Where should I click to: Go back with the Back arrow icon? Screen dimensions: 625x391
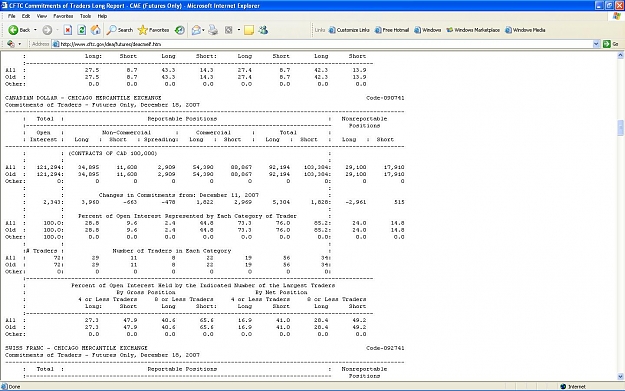click(13, 30)
